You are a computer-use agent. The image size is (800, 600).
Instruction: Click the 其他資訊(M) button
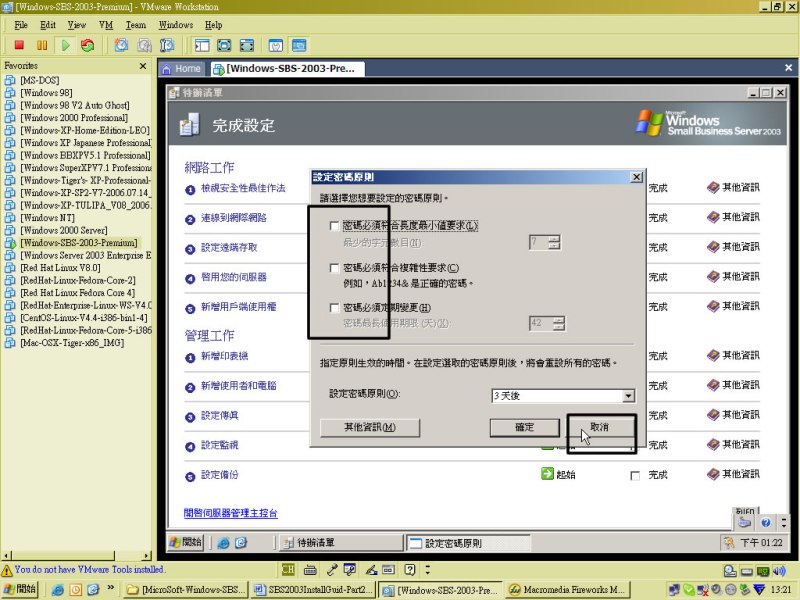[x=370, y=428]
